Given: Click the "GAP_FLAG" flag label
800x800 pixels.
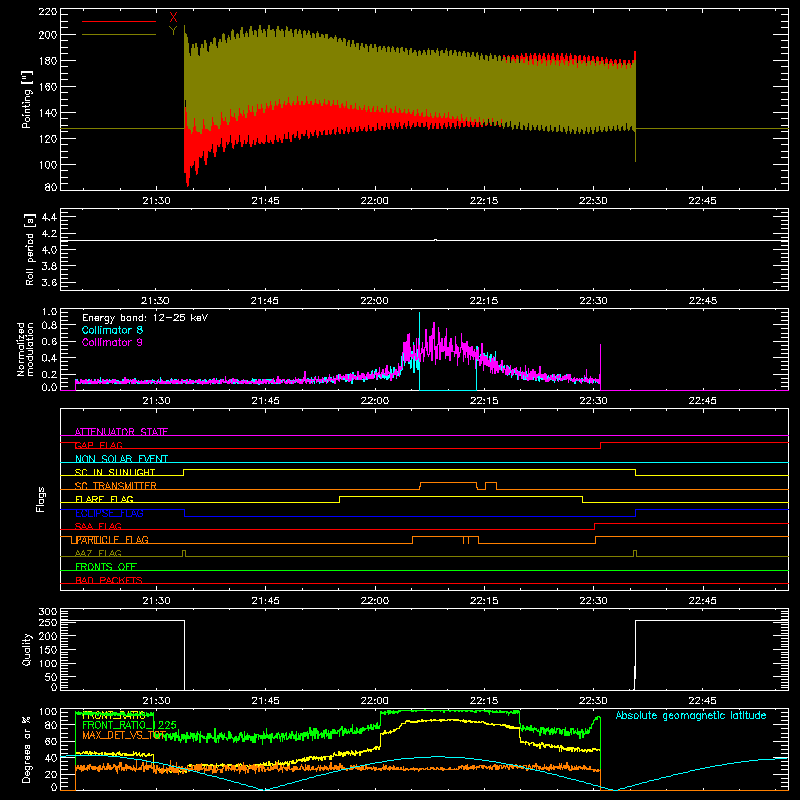Looking at the screenshot, I should click(x=98, y=445).
